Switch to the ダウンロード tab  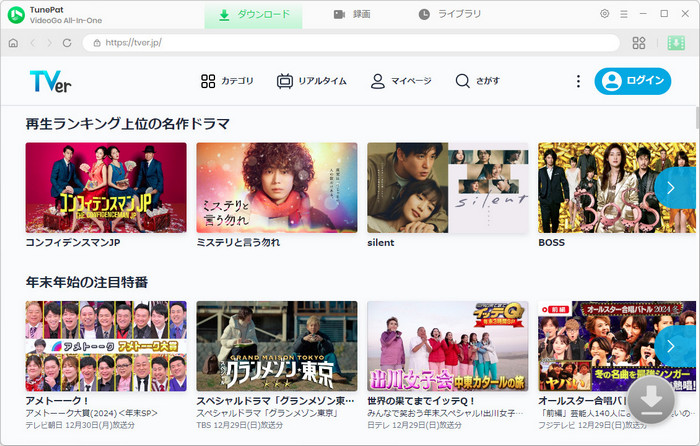[x=253, y=15]
